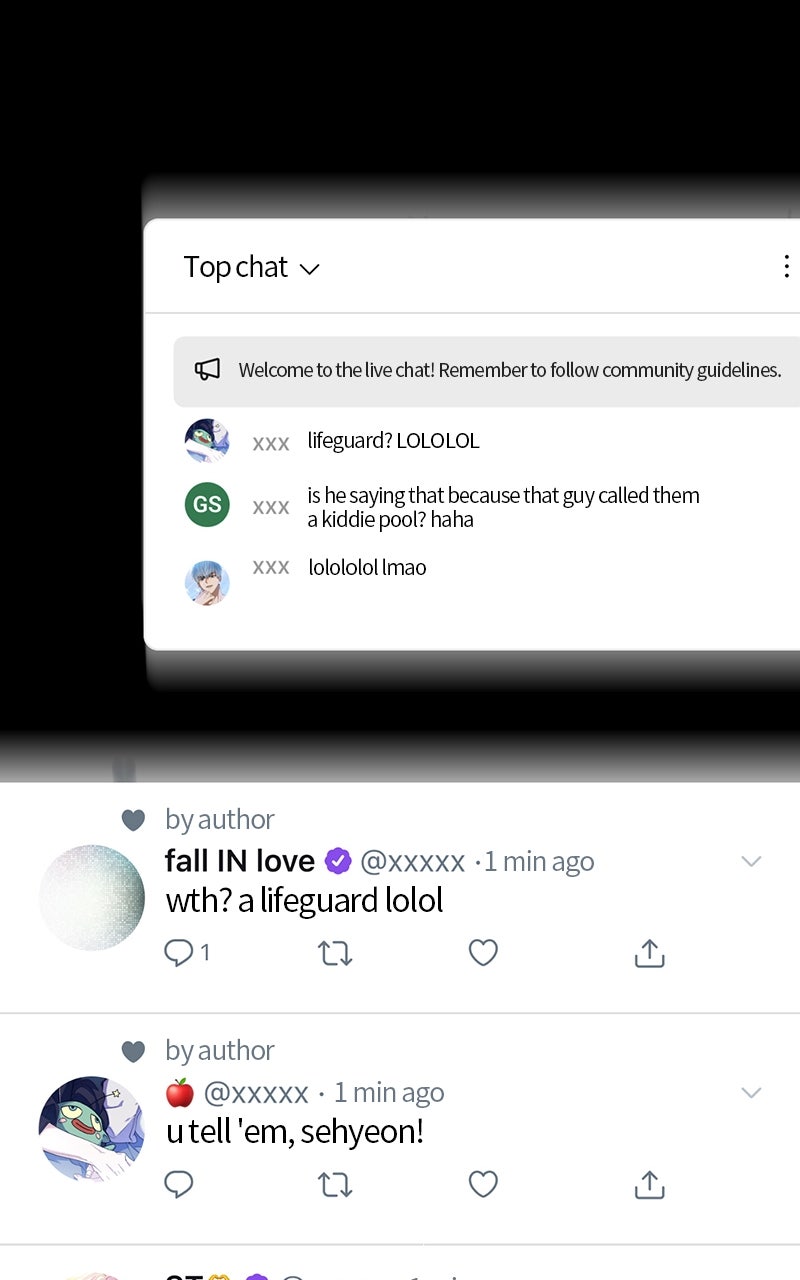
Task: Retweet the 'wth? a lifeguard lolol' post
Action: (x=335, y=954)
